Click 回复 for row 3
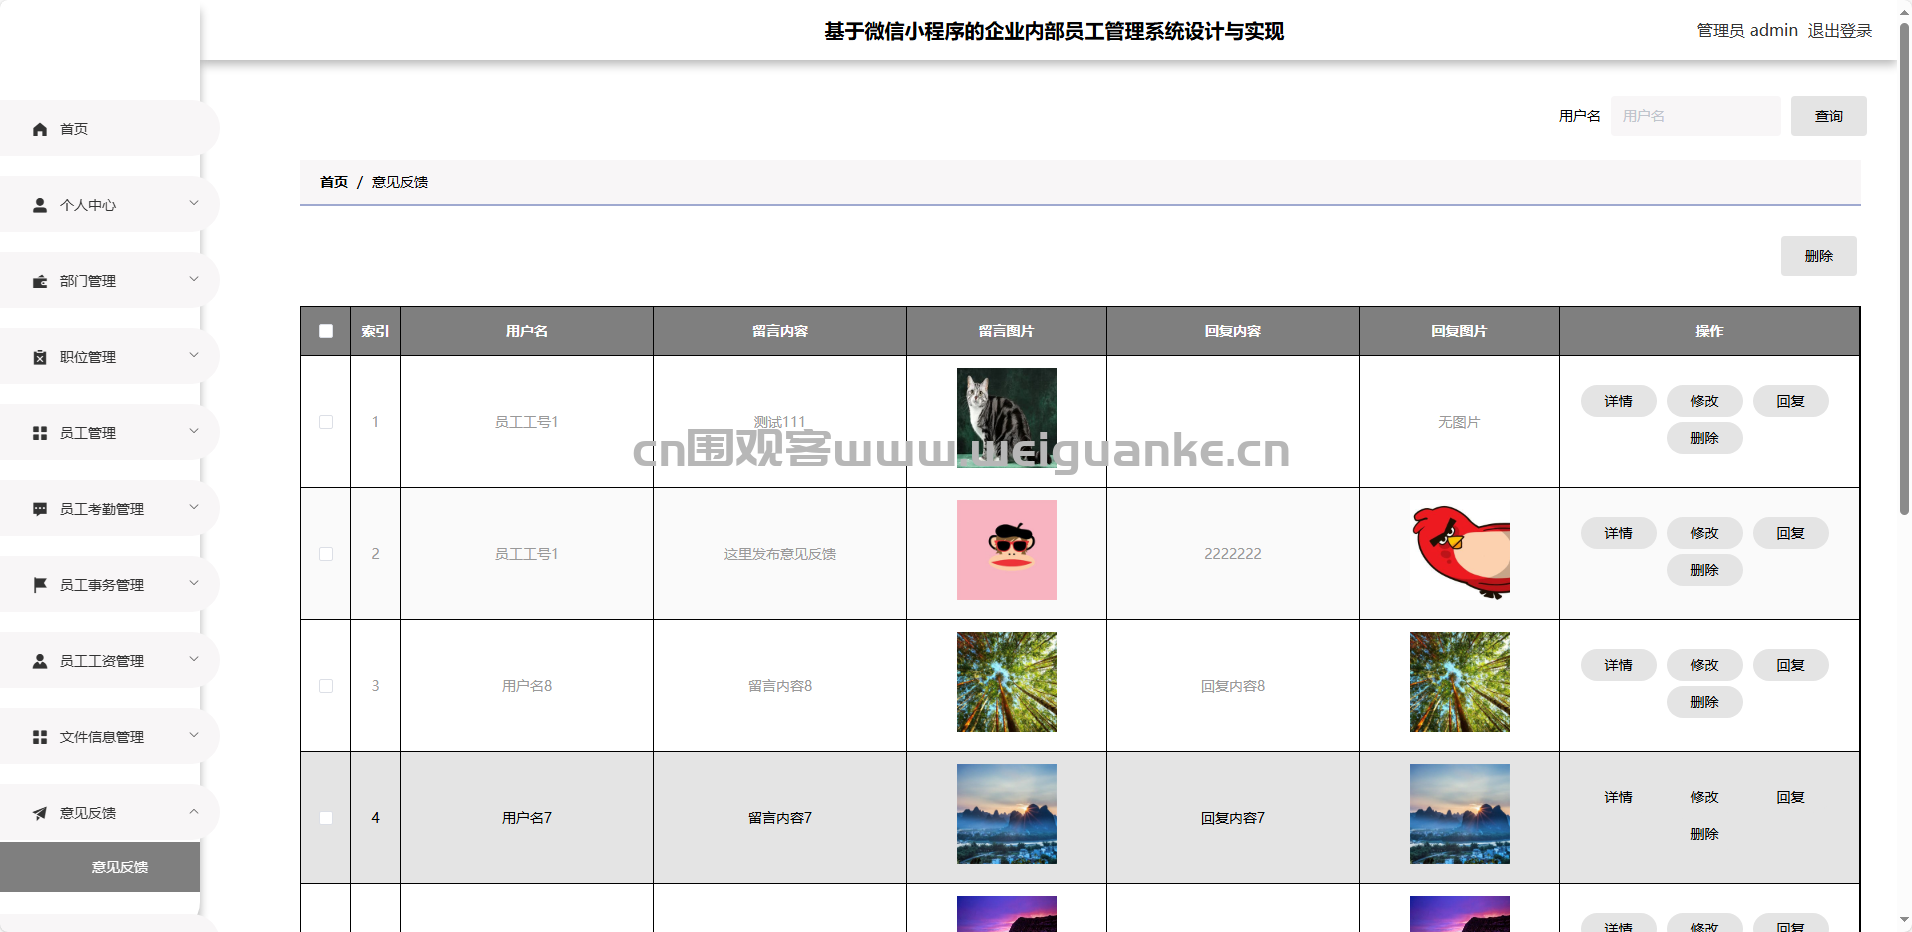1912x932 pixels. pos(1790,665)
